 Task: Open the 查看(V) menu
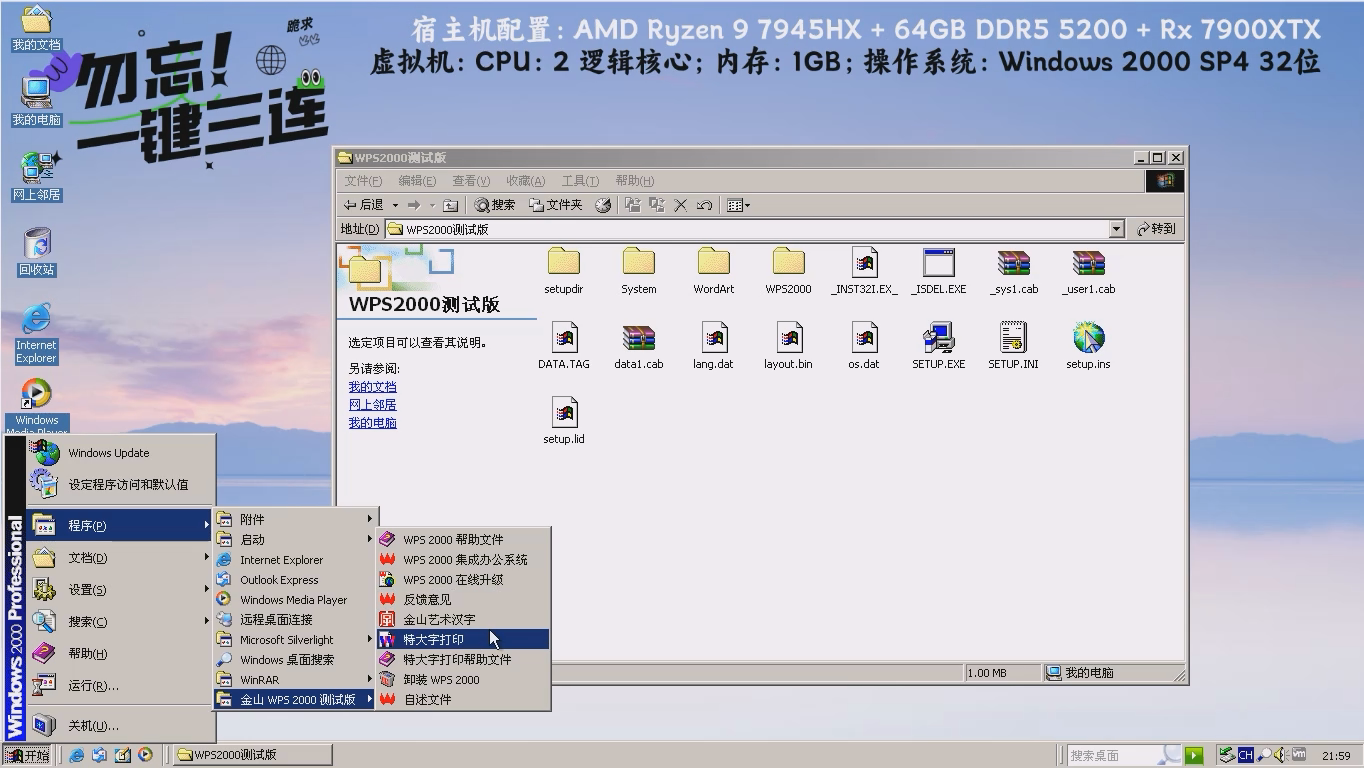[x=471, y=181]
